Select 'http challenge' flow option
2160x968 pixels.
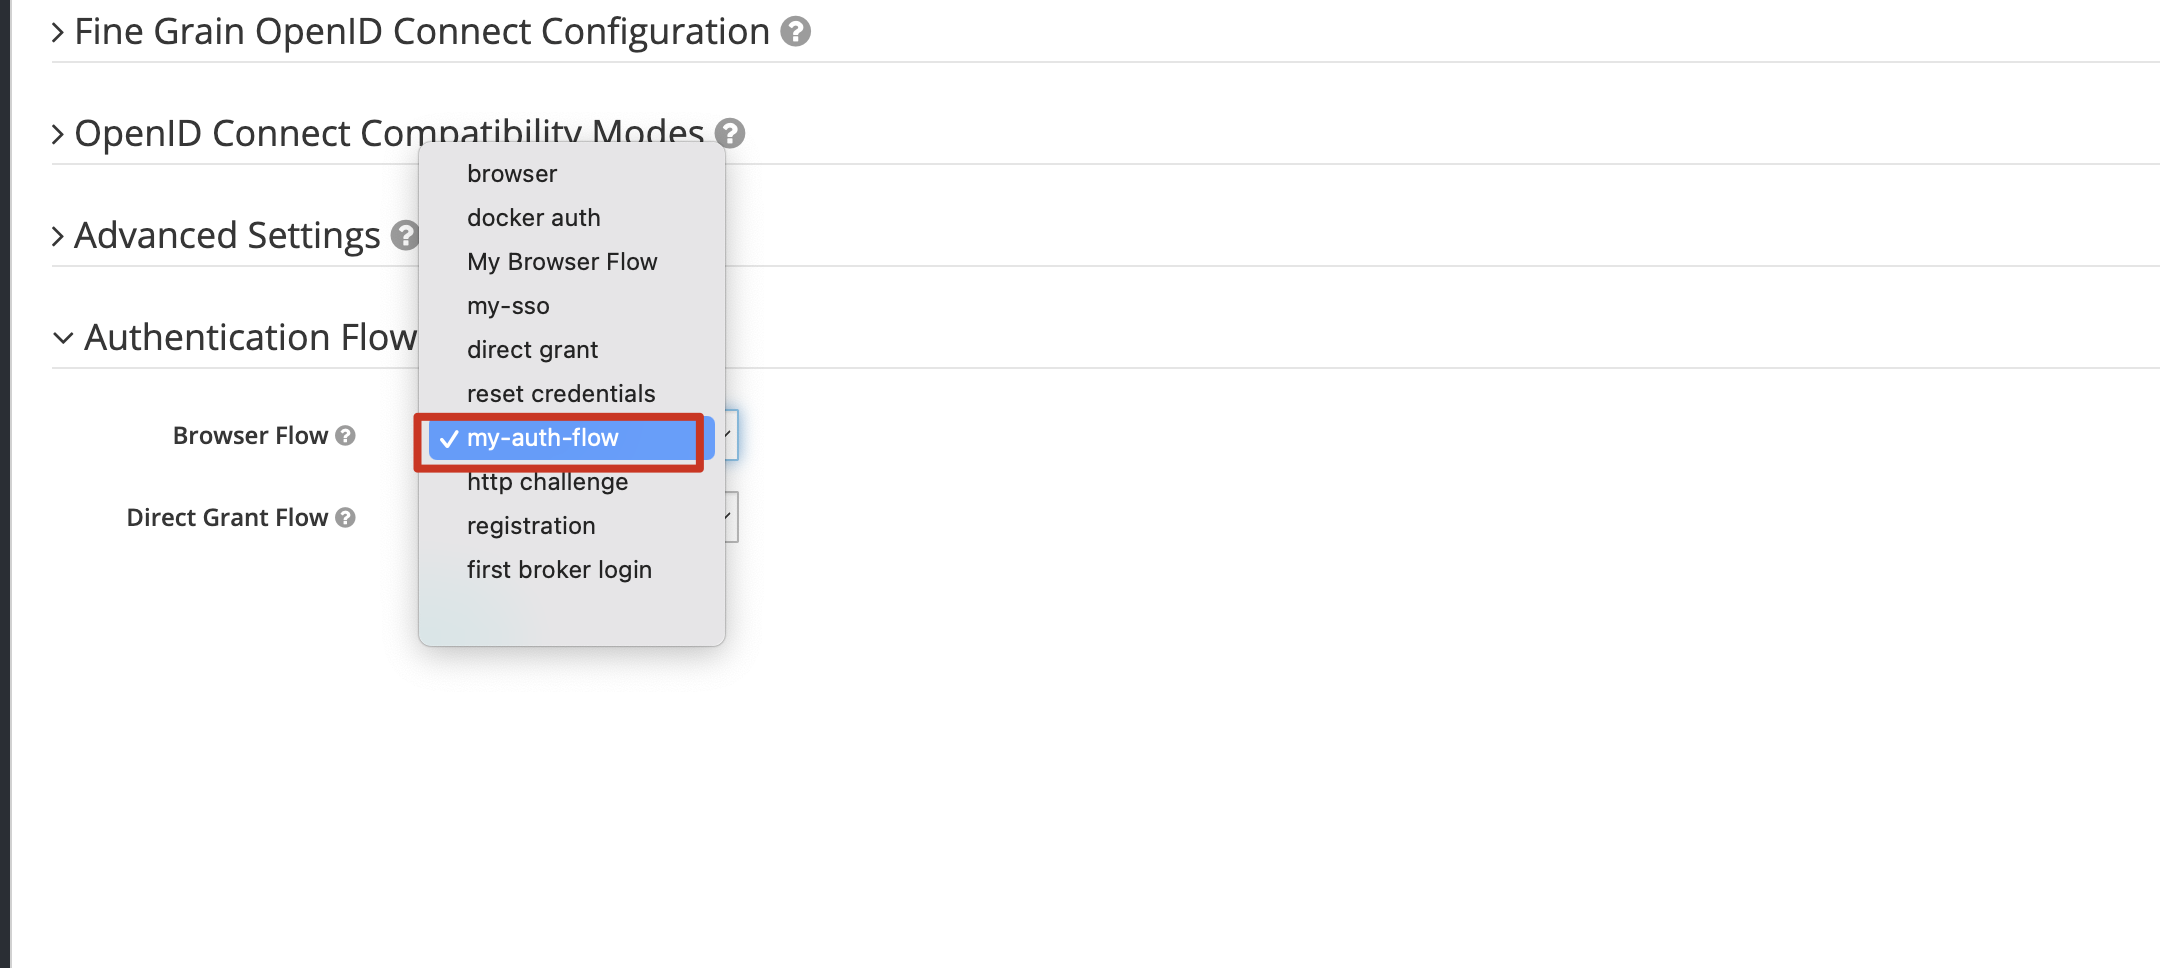(x=548, y=483)
